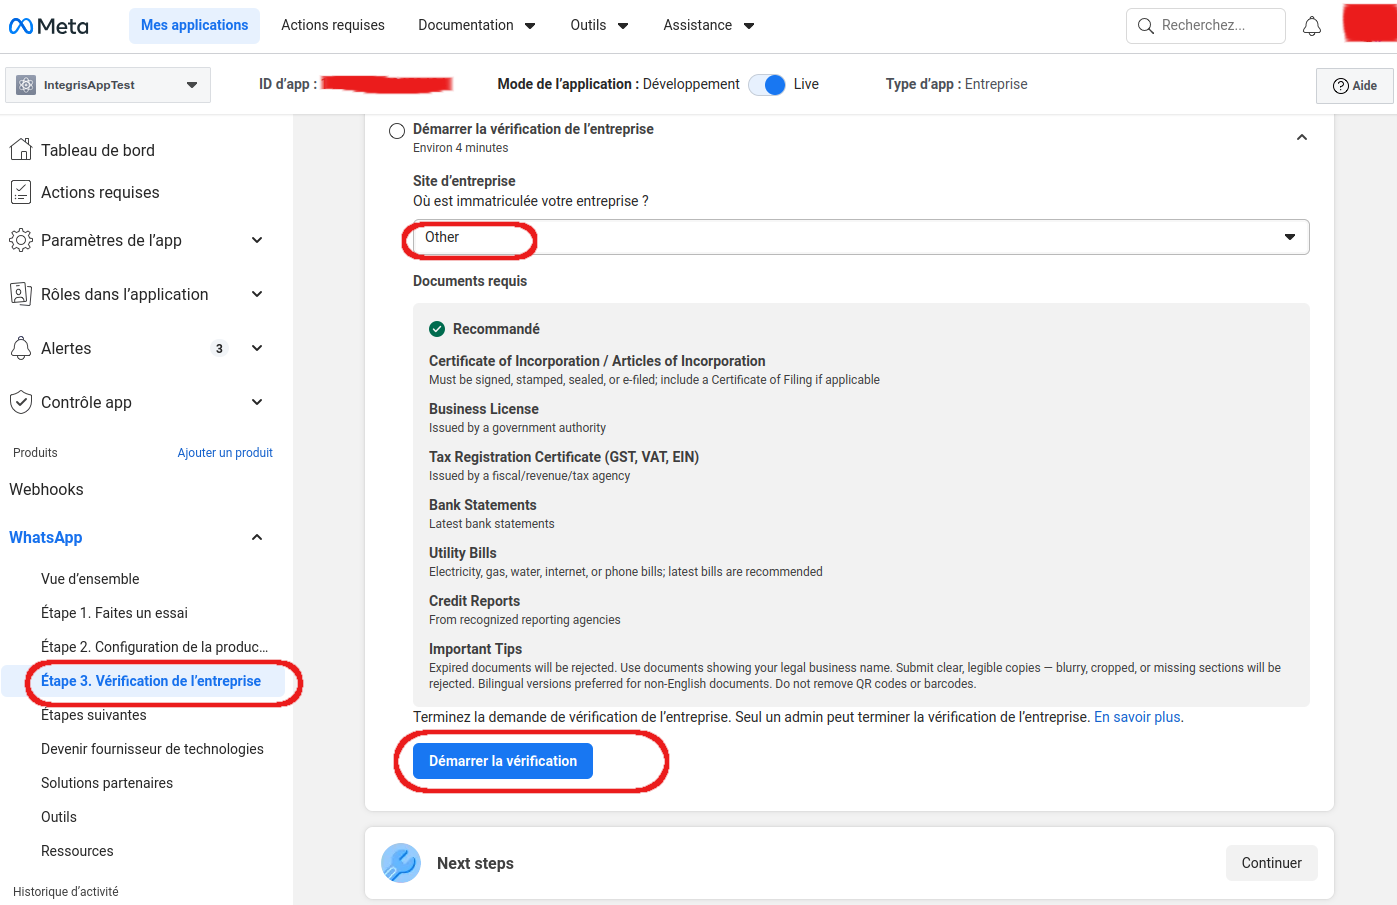Click the Historique d'activité label
Screen dimensions: 1397x905
[66, 892]
